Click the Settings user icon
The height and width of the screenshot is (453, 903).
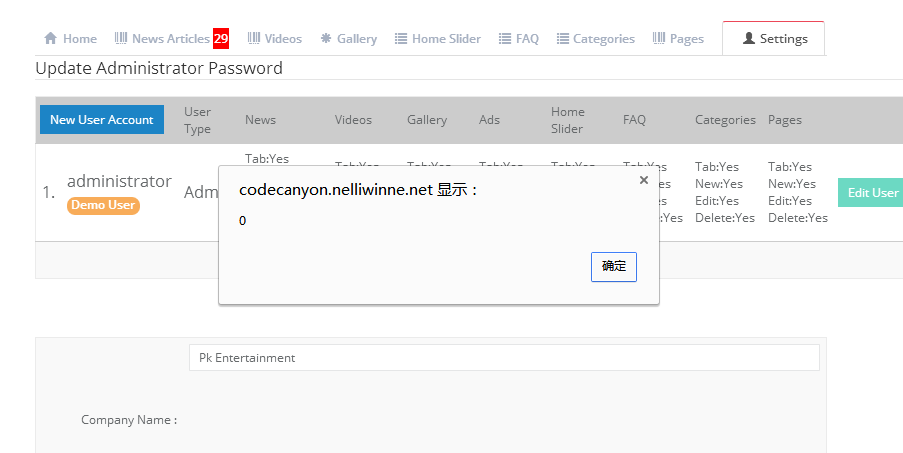pyautogui.click(x=749, y=39)
